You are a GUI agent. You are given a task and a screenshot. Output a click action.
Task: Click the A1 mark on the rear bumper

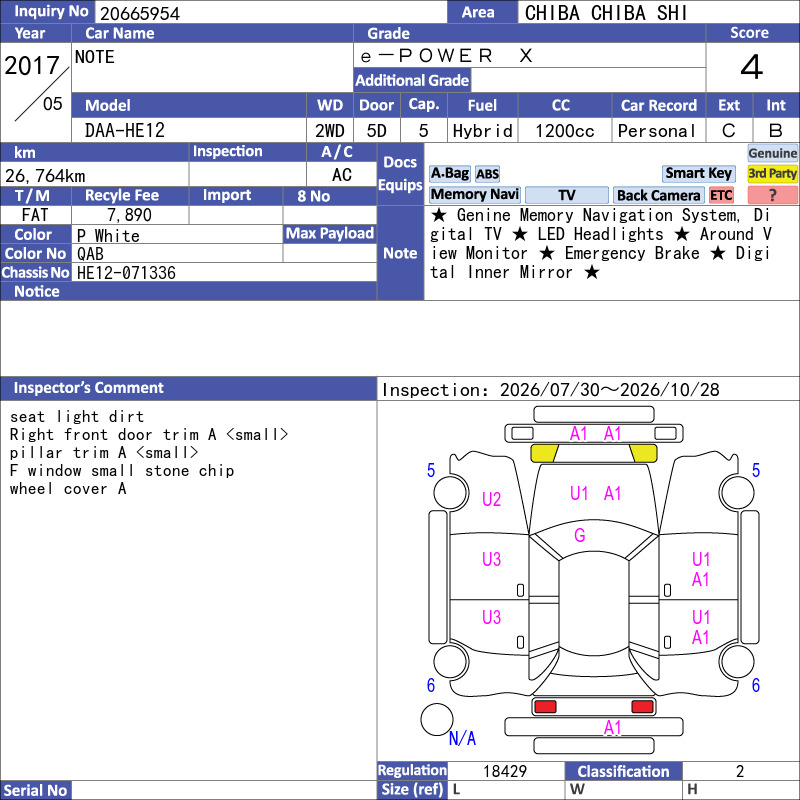tap(612, 728)
